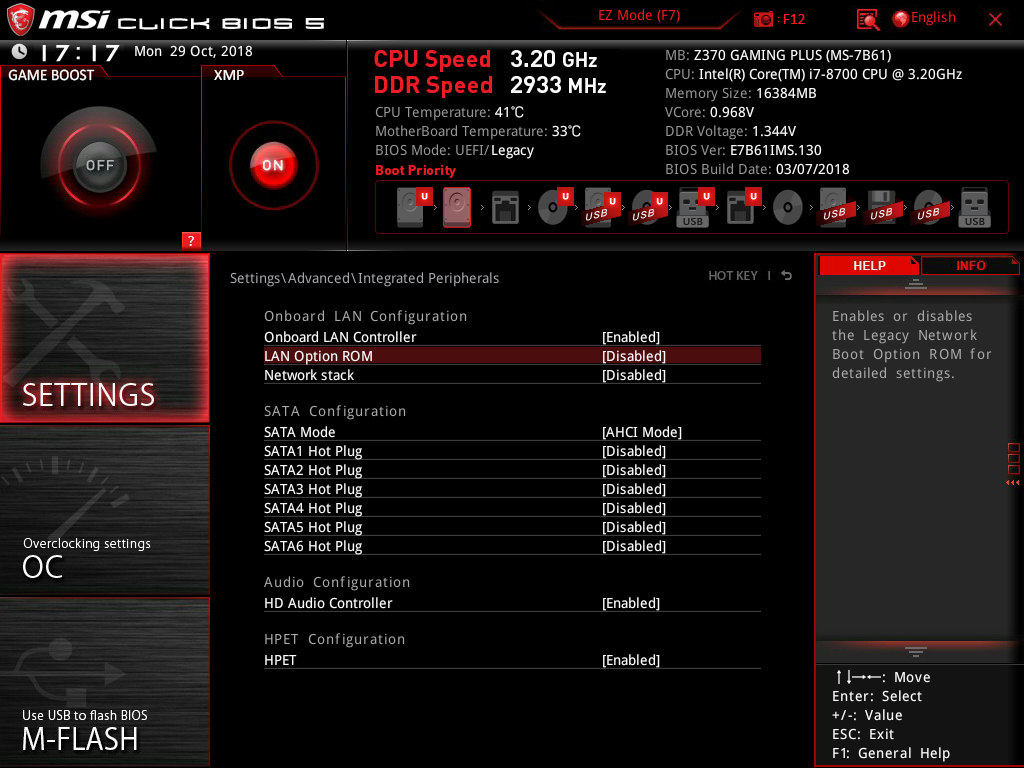Screen dimensions: 1024x768
Task: Take a screenshot with the F12 camera icon
Action: pos(762,19)
